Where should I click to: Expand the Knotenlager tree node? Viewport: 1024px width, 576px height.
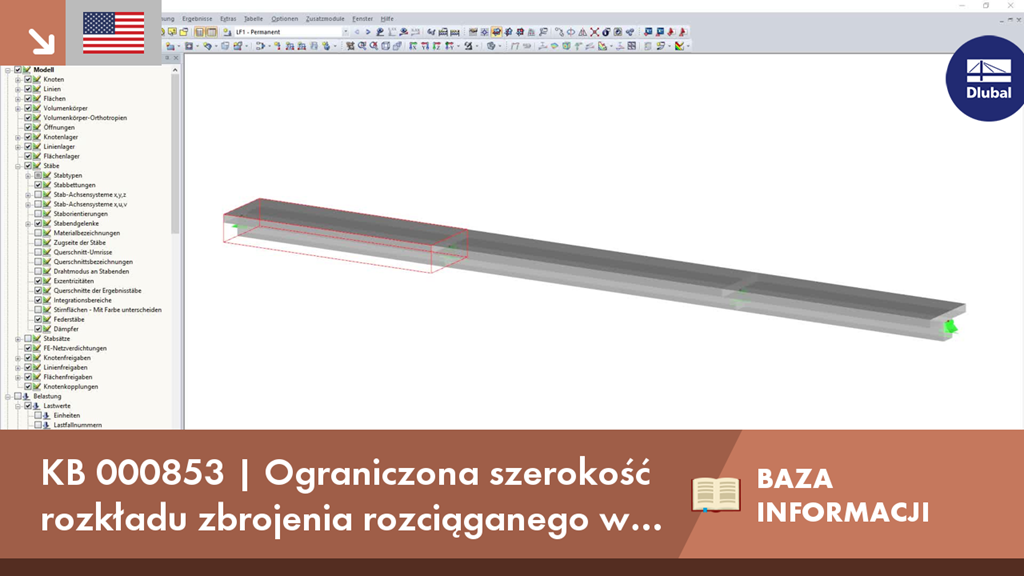pyautogui.click(x=18, y=137)
